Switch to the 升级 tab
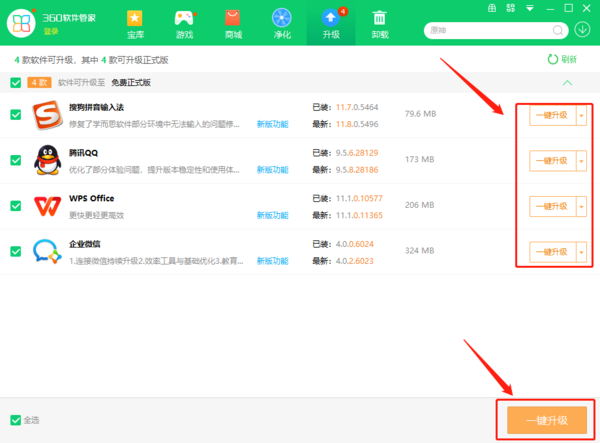 tap(330, 24)
